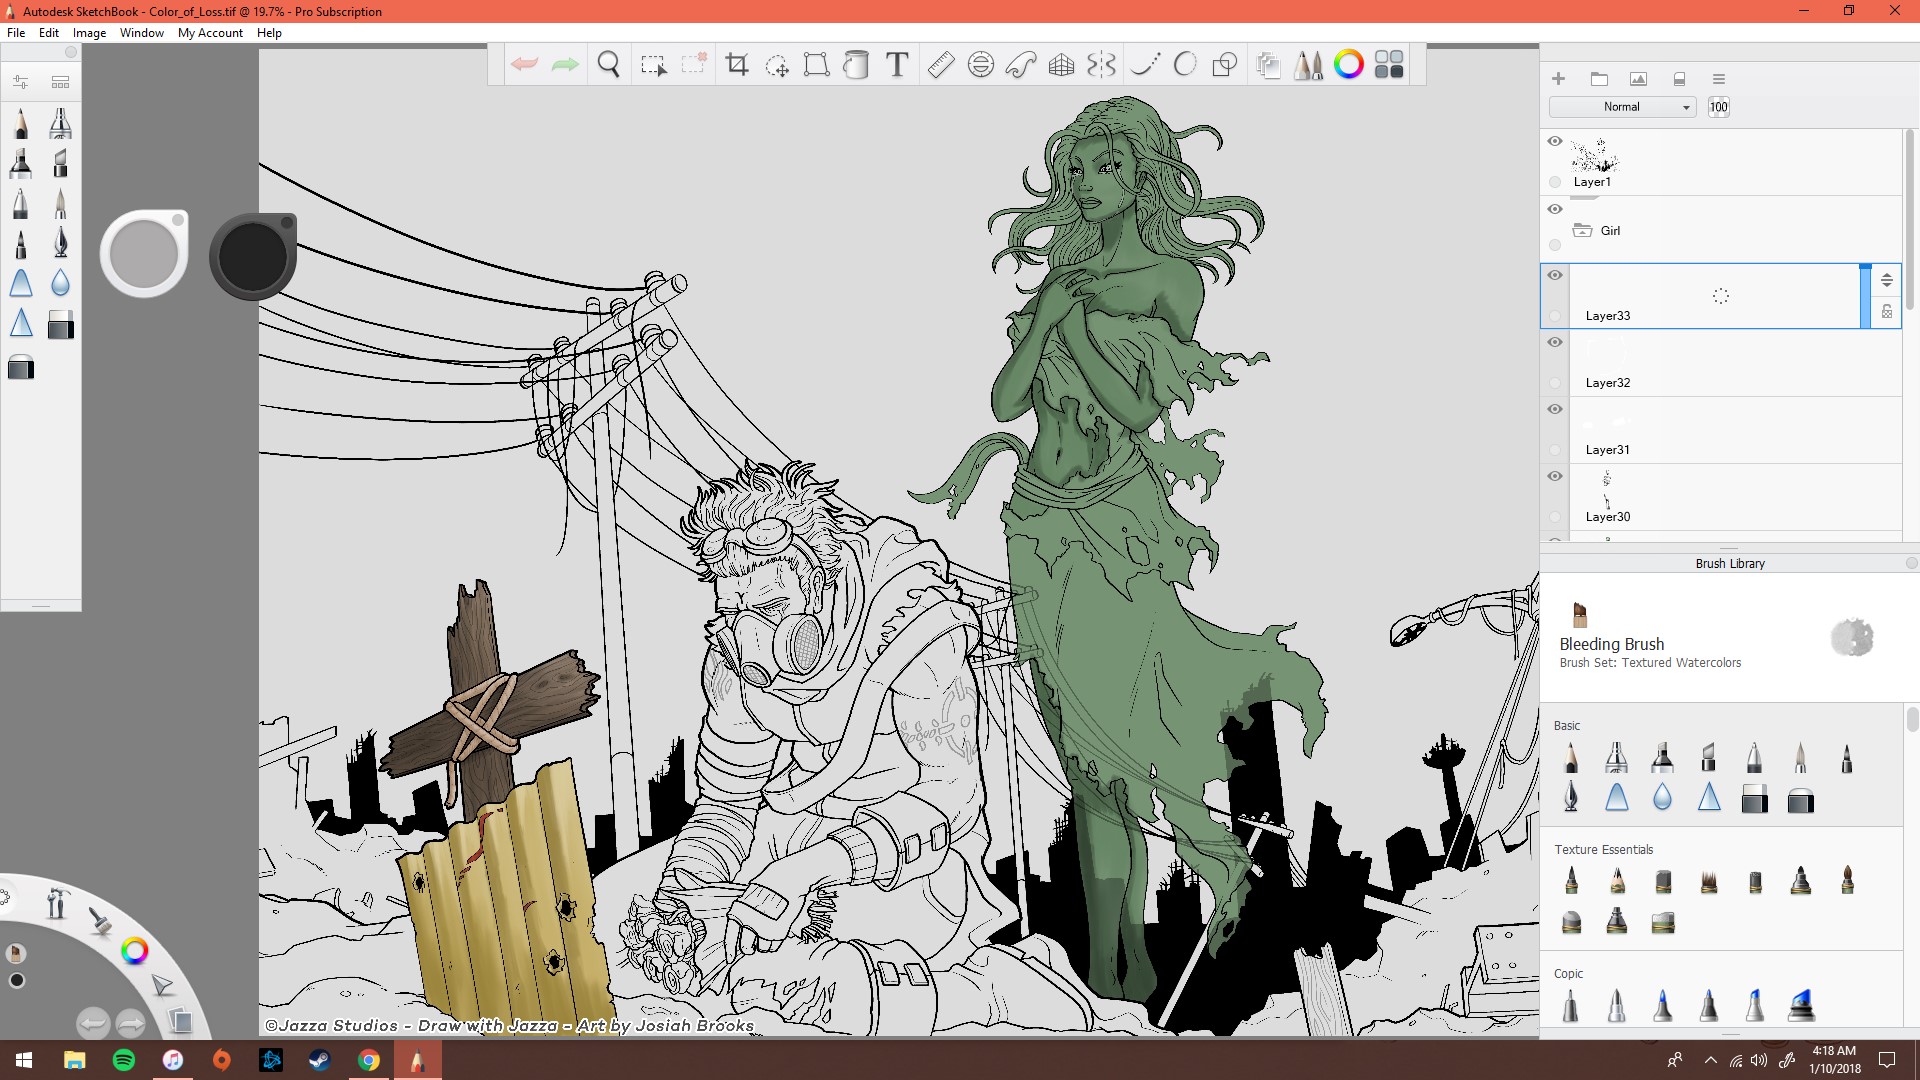The image size is (1920, 1080).
Task: Open Chrome from the taskbar
Action: click(369, 1060)
